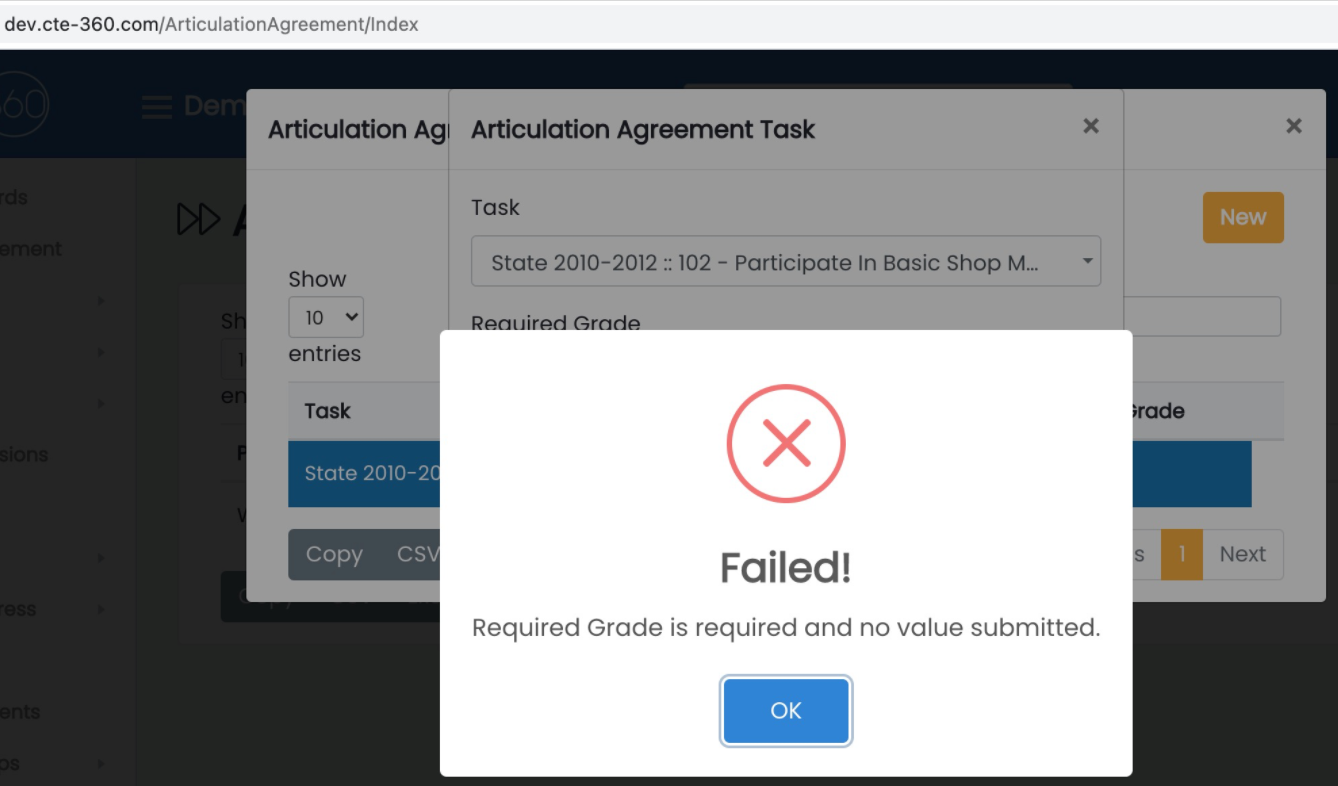
Task: Sort by the Grade column header
Action: 1156,411
